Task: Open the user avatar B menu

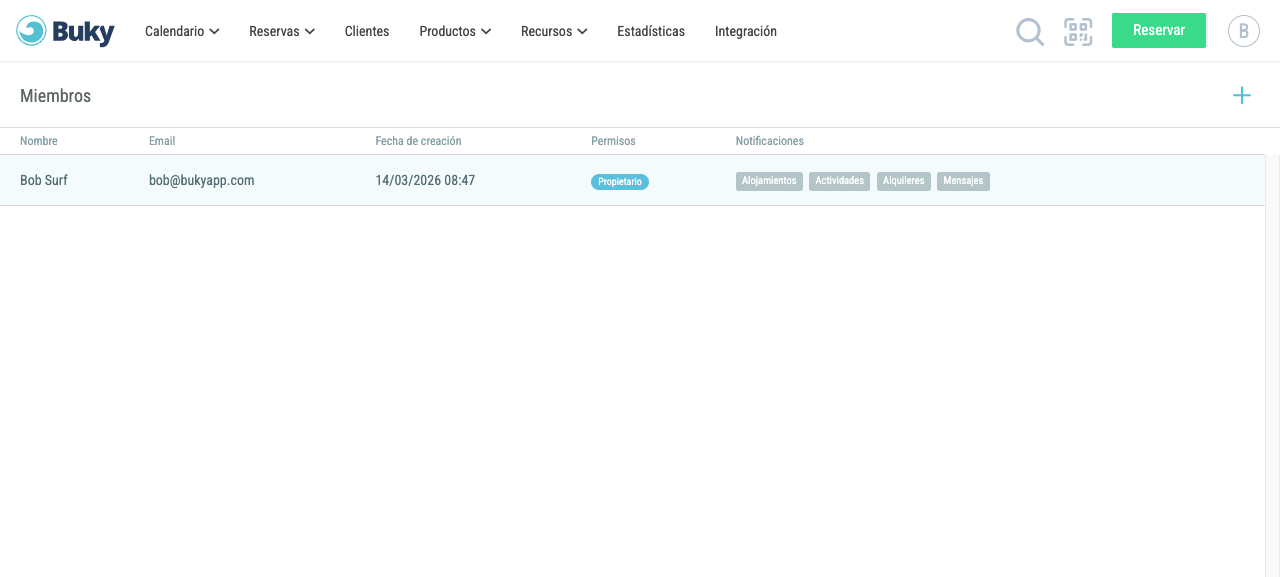Action: click(1244, 31)
